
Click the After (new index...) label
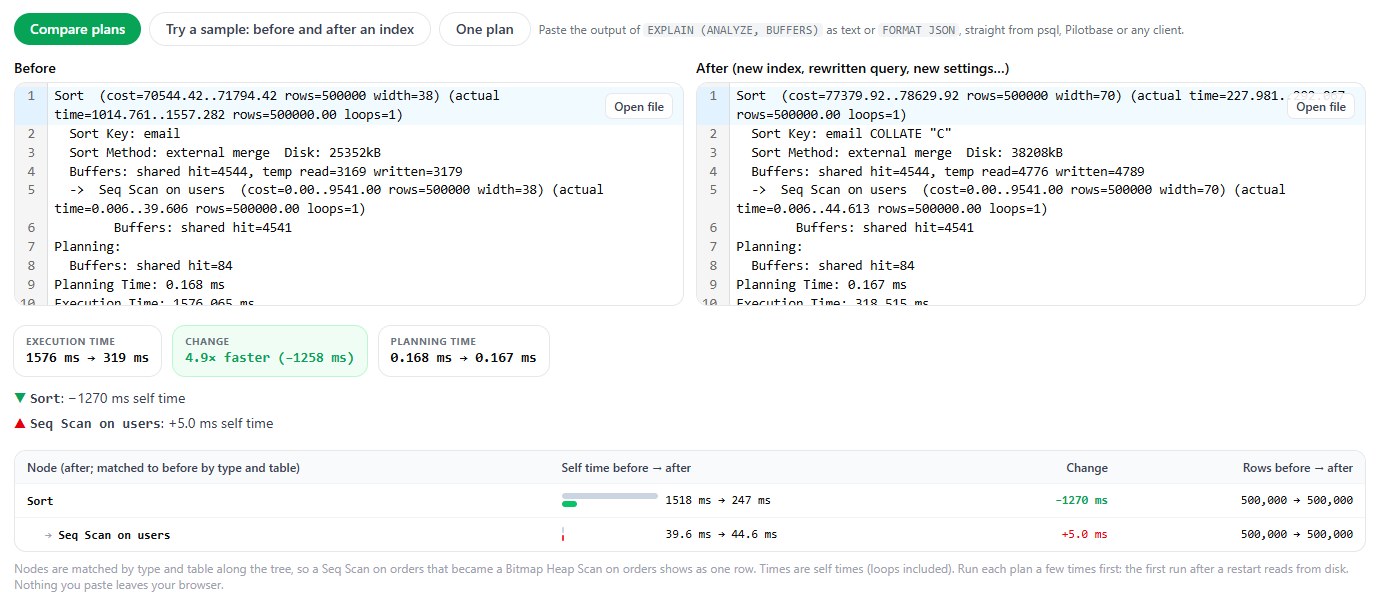(x=852, y=68)
